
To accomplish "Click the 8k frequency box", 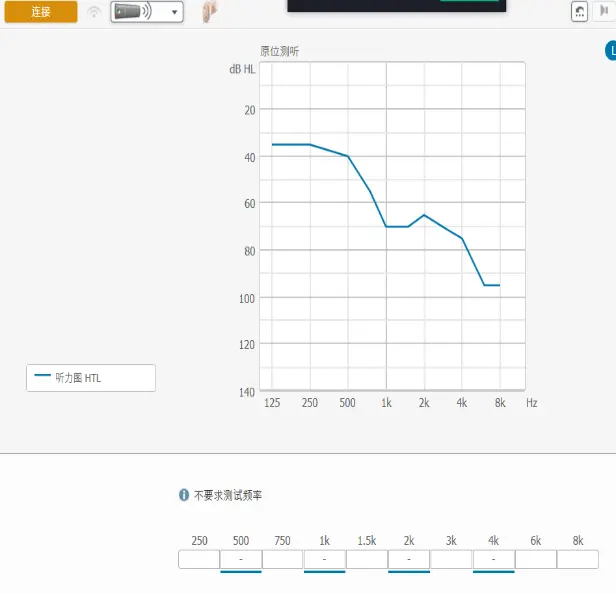I will coord(577,559).
